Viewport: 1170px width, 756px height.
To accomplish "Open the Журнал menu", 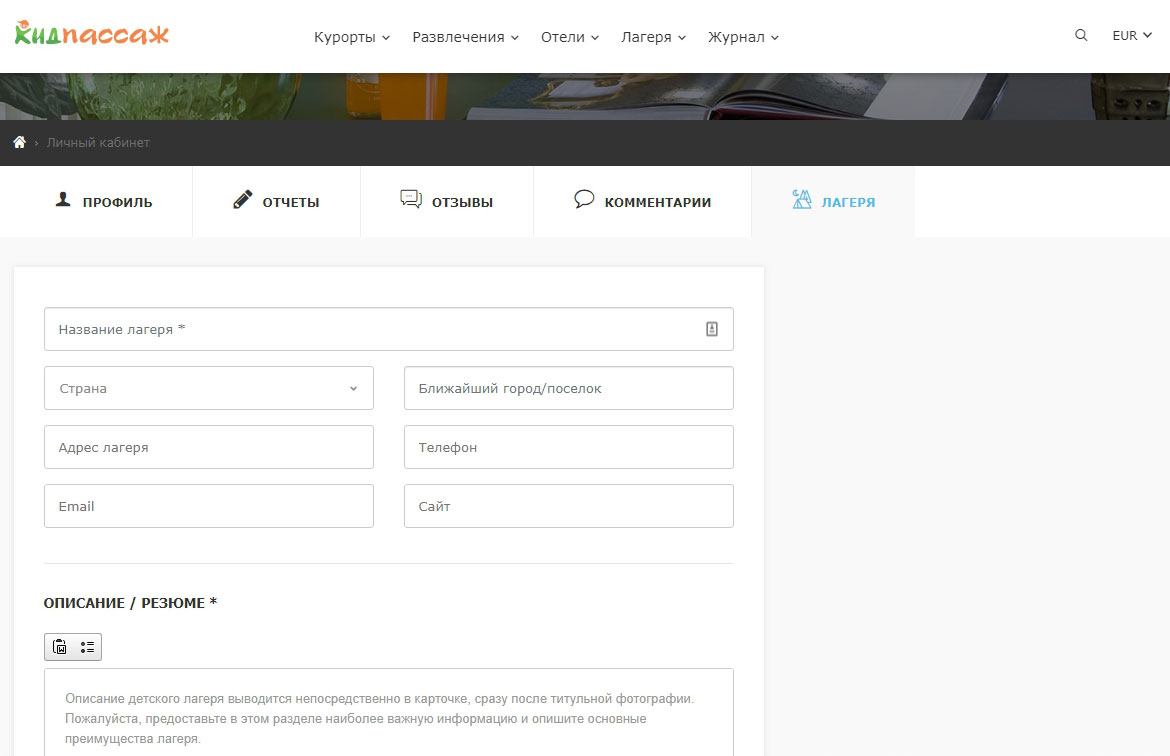I will pyautogui.click(x=743, y=37).
